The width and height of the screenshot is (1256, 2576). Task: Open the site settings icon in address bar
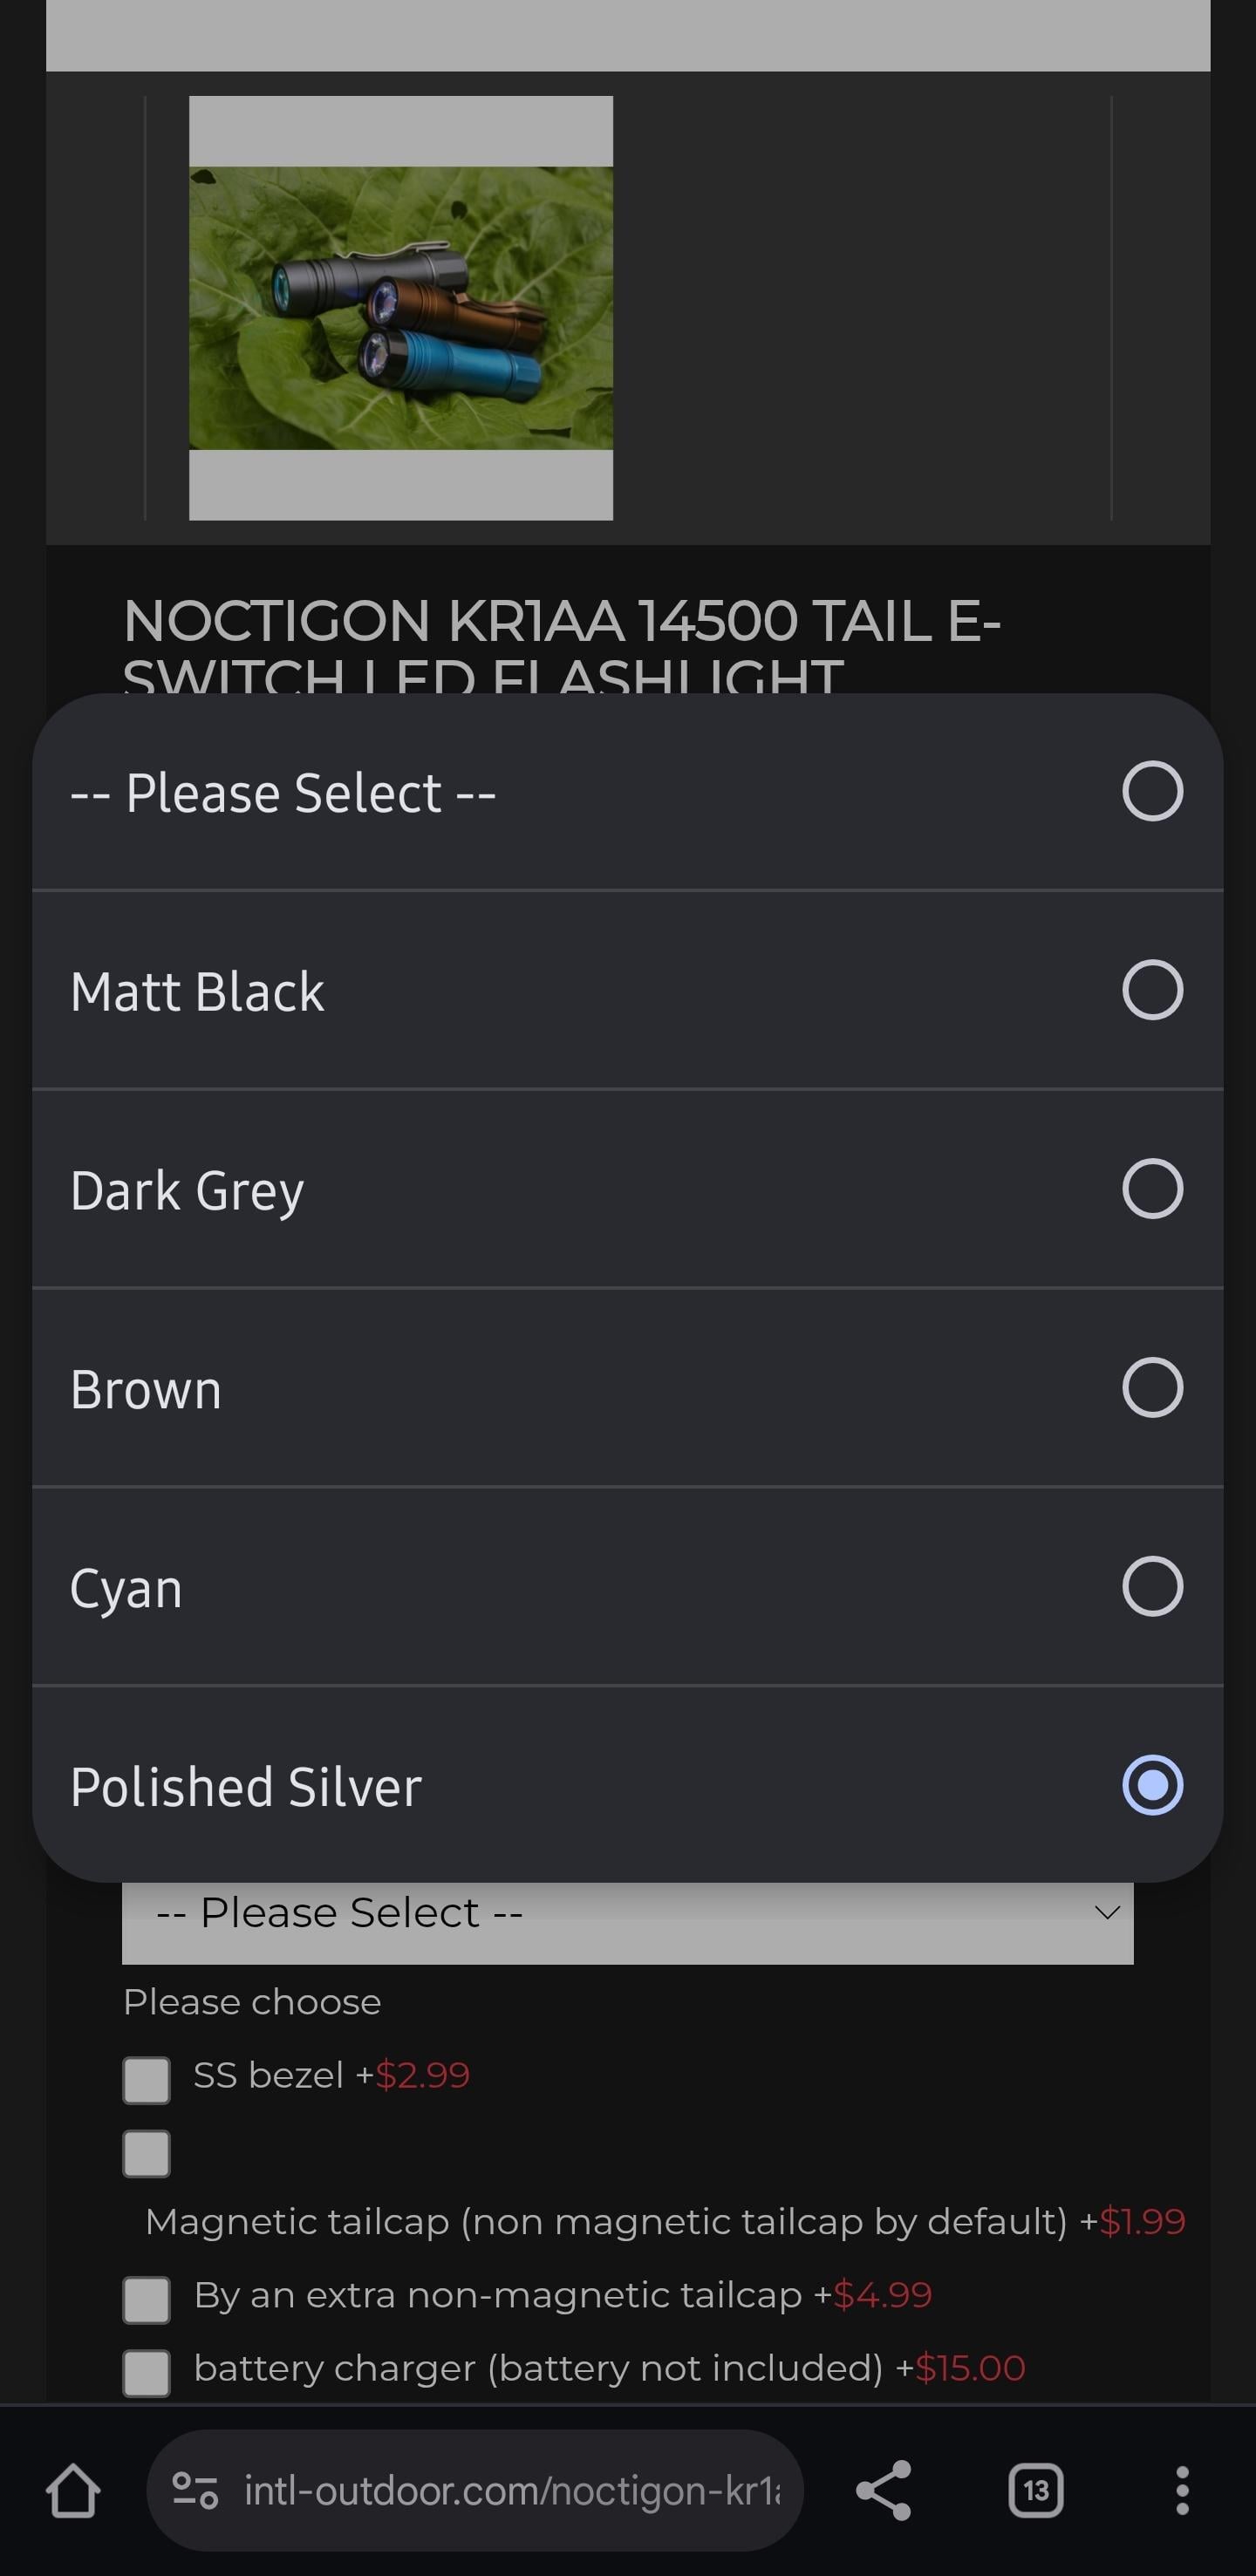[195, 2490]
